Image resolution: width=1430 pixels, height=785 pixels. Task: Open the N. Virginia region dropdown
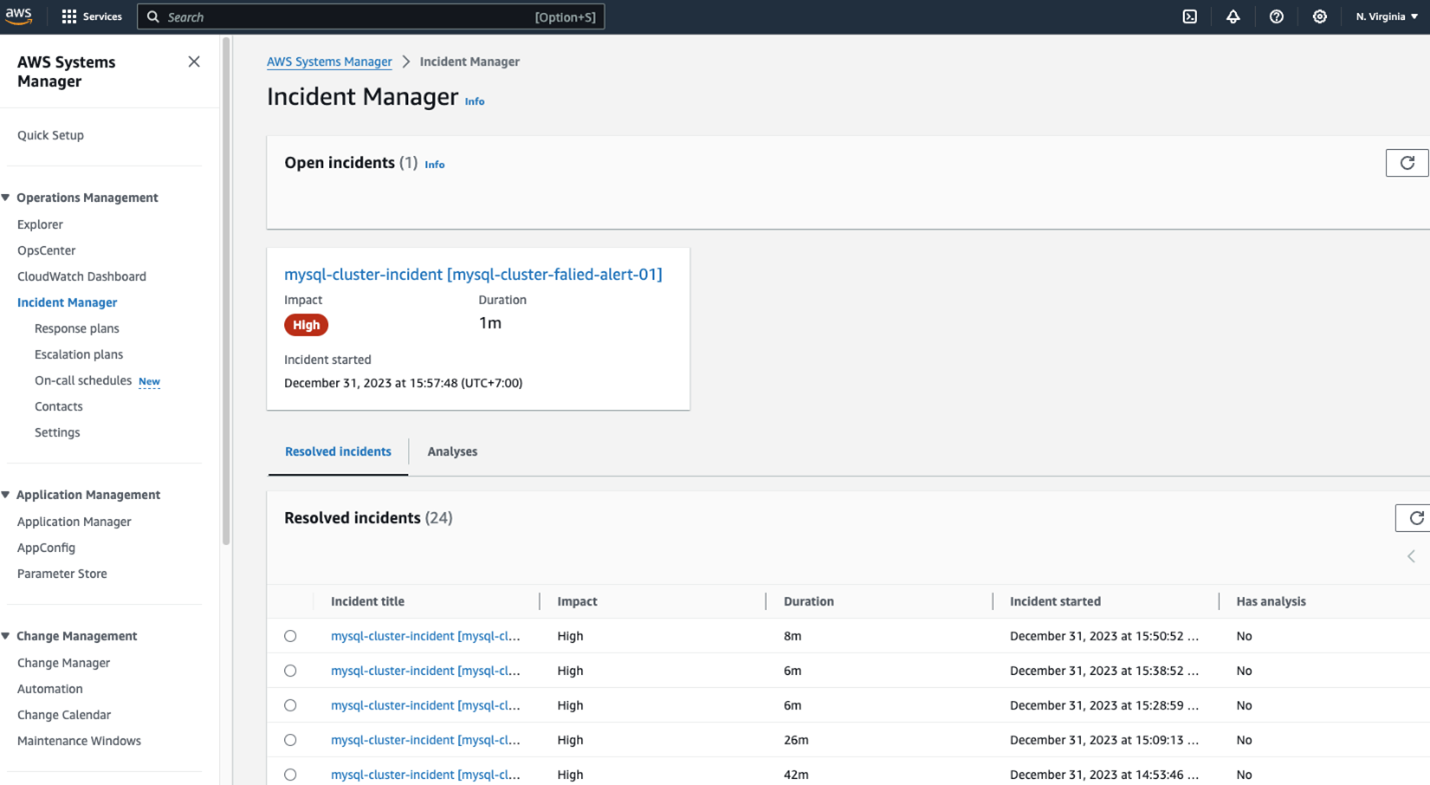pos(1386,16)
